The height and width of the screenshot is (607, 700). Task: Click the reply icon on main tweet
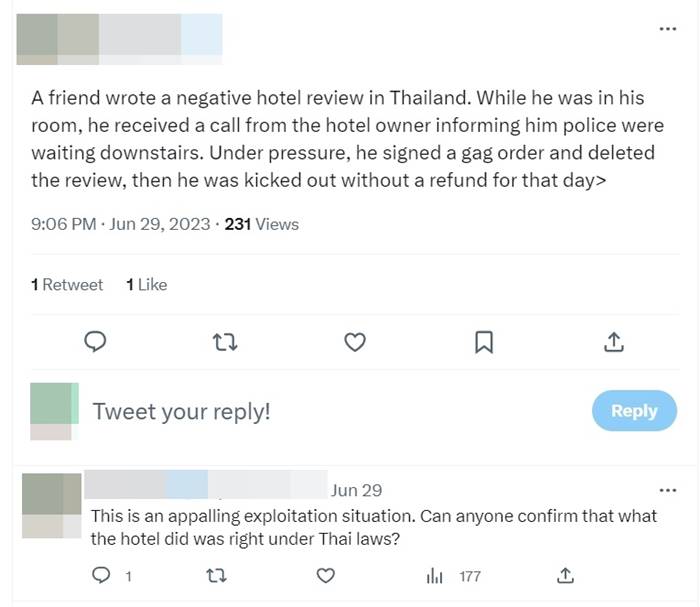click(94, 343)
